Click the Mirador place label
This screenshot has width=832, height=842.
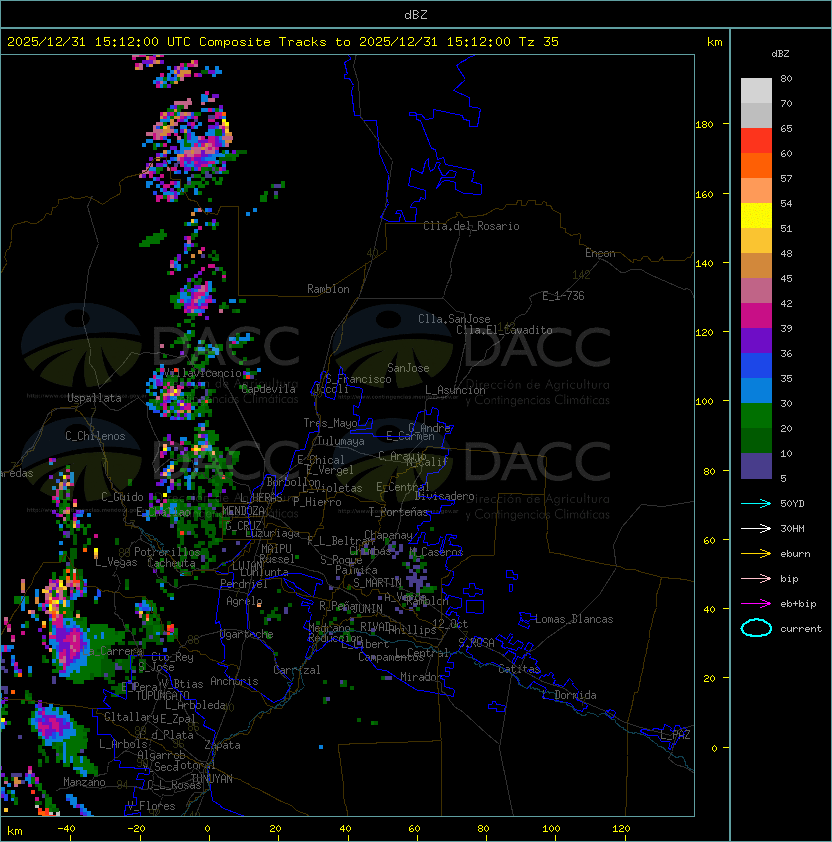point(421,677)
